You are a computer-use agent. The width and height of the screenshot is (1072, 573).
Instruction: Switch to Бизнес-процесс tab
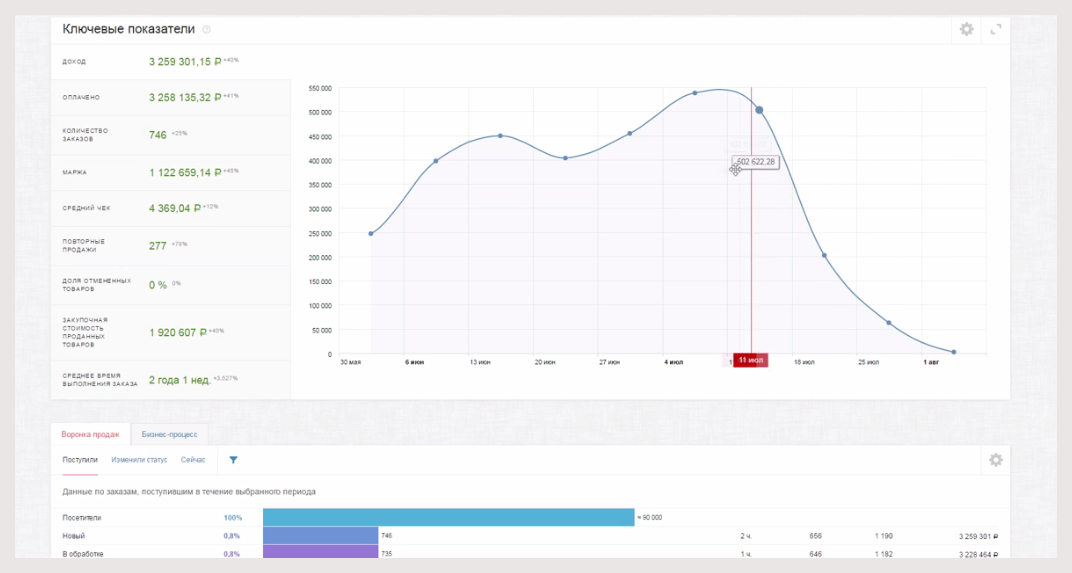(x=169, y=435)
